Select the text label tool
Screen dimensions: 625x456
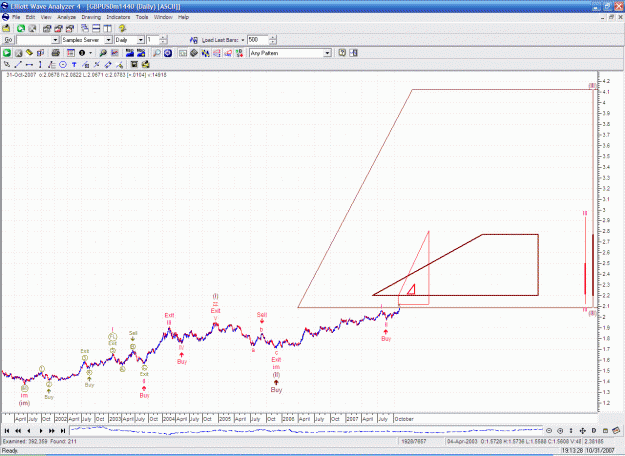(x=74, y=65)
